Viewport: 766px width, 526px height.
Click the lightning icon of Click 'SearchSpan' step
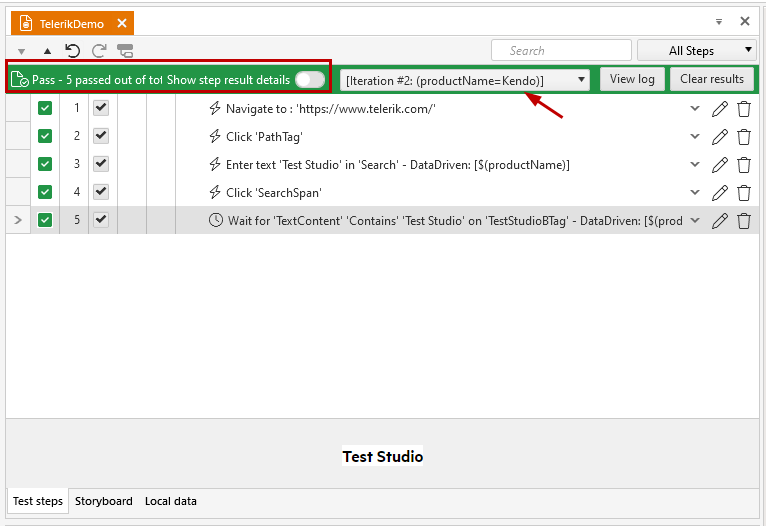[x=215, y=192]
